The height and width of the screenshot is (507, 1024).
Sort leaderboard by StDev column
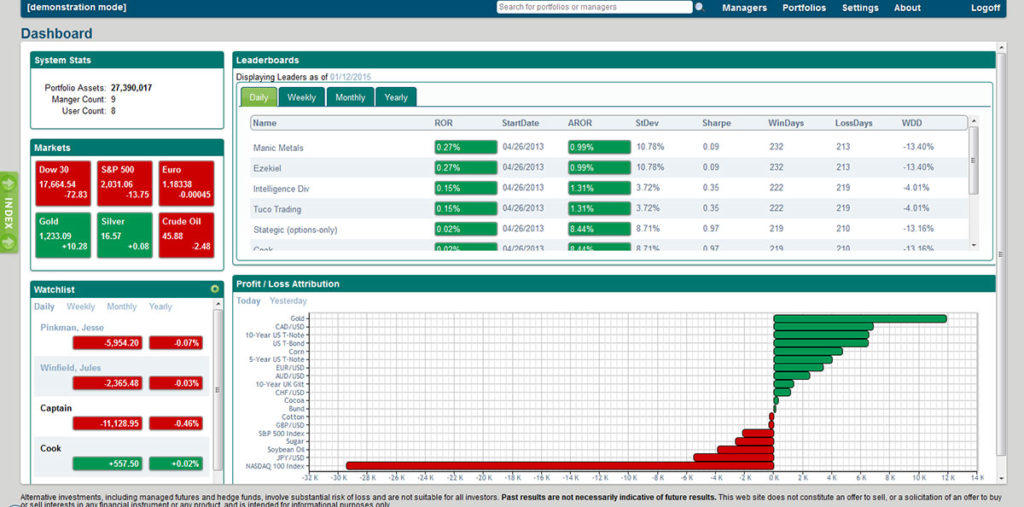point(647,123)
